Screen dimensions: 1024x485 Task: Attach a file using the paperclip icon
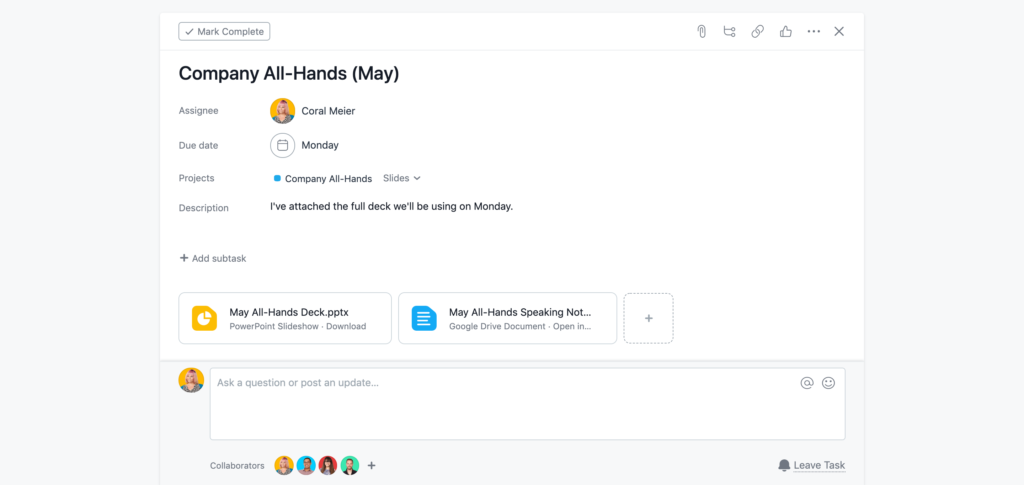click(x=701, y=31)
